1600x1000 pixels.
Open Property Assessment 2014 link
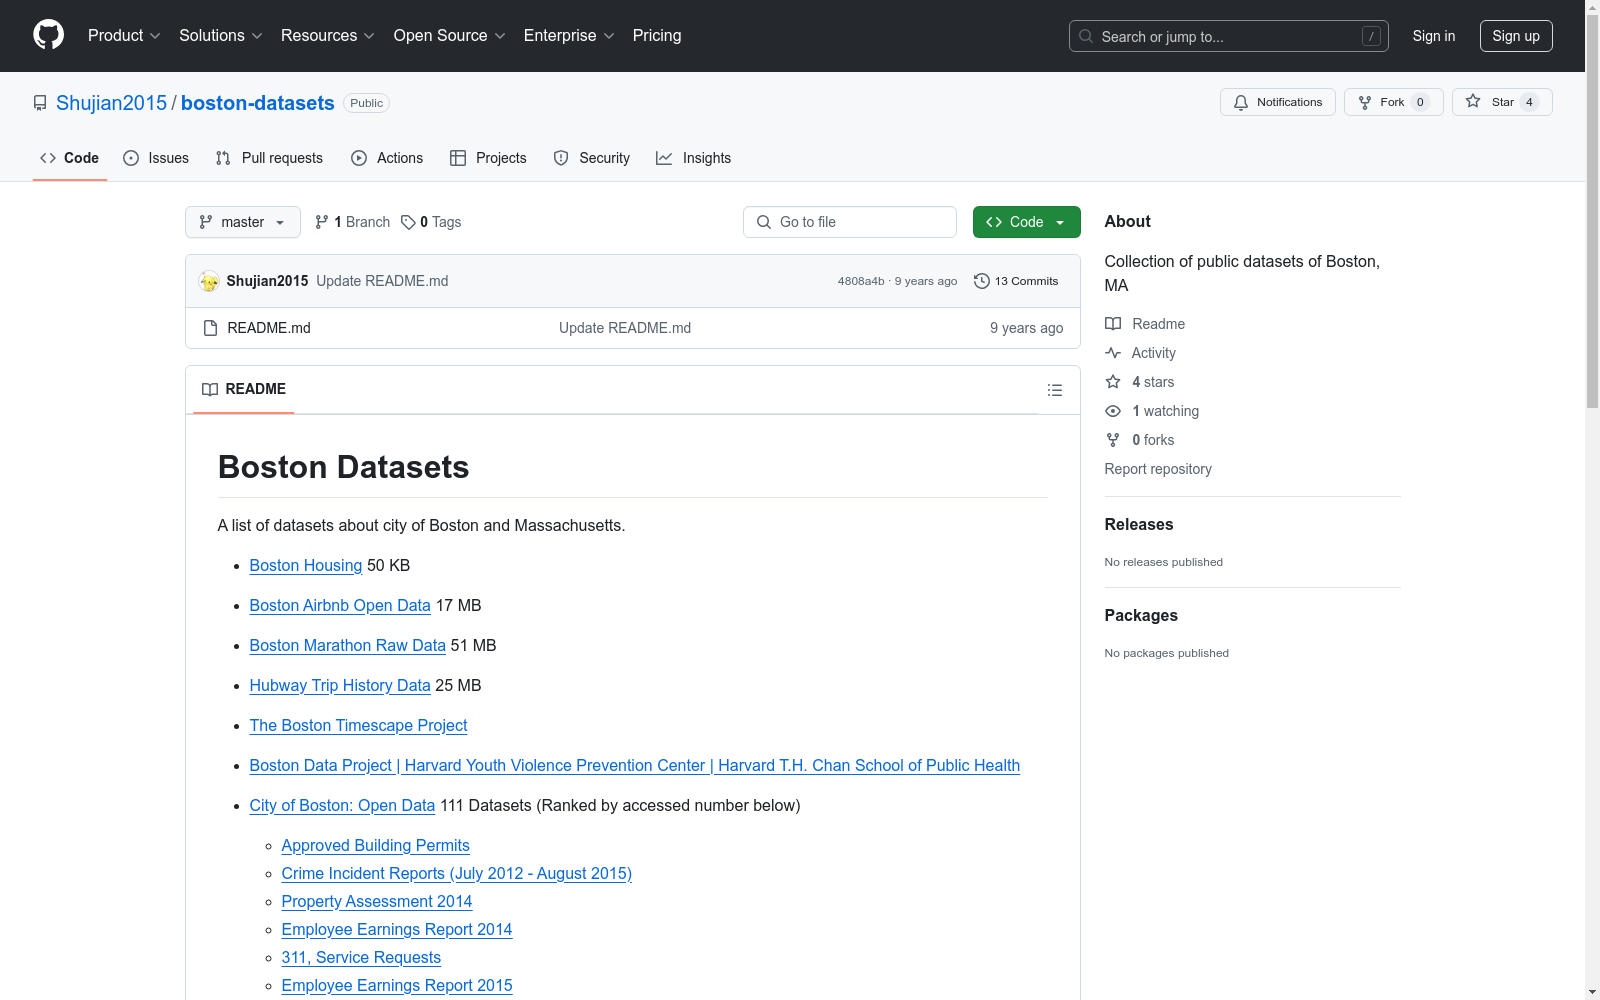tap(377, 901)
